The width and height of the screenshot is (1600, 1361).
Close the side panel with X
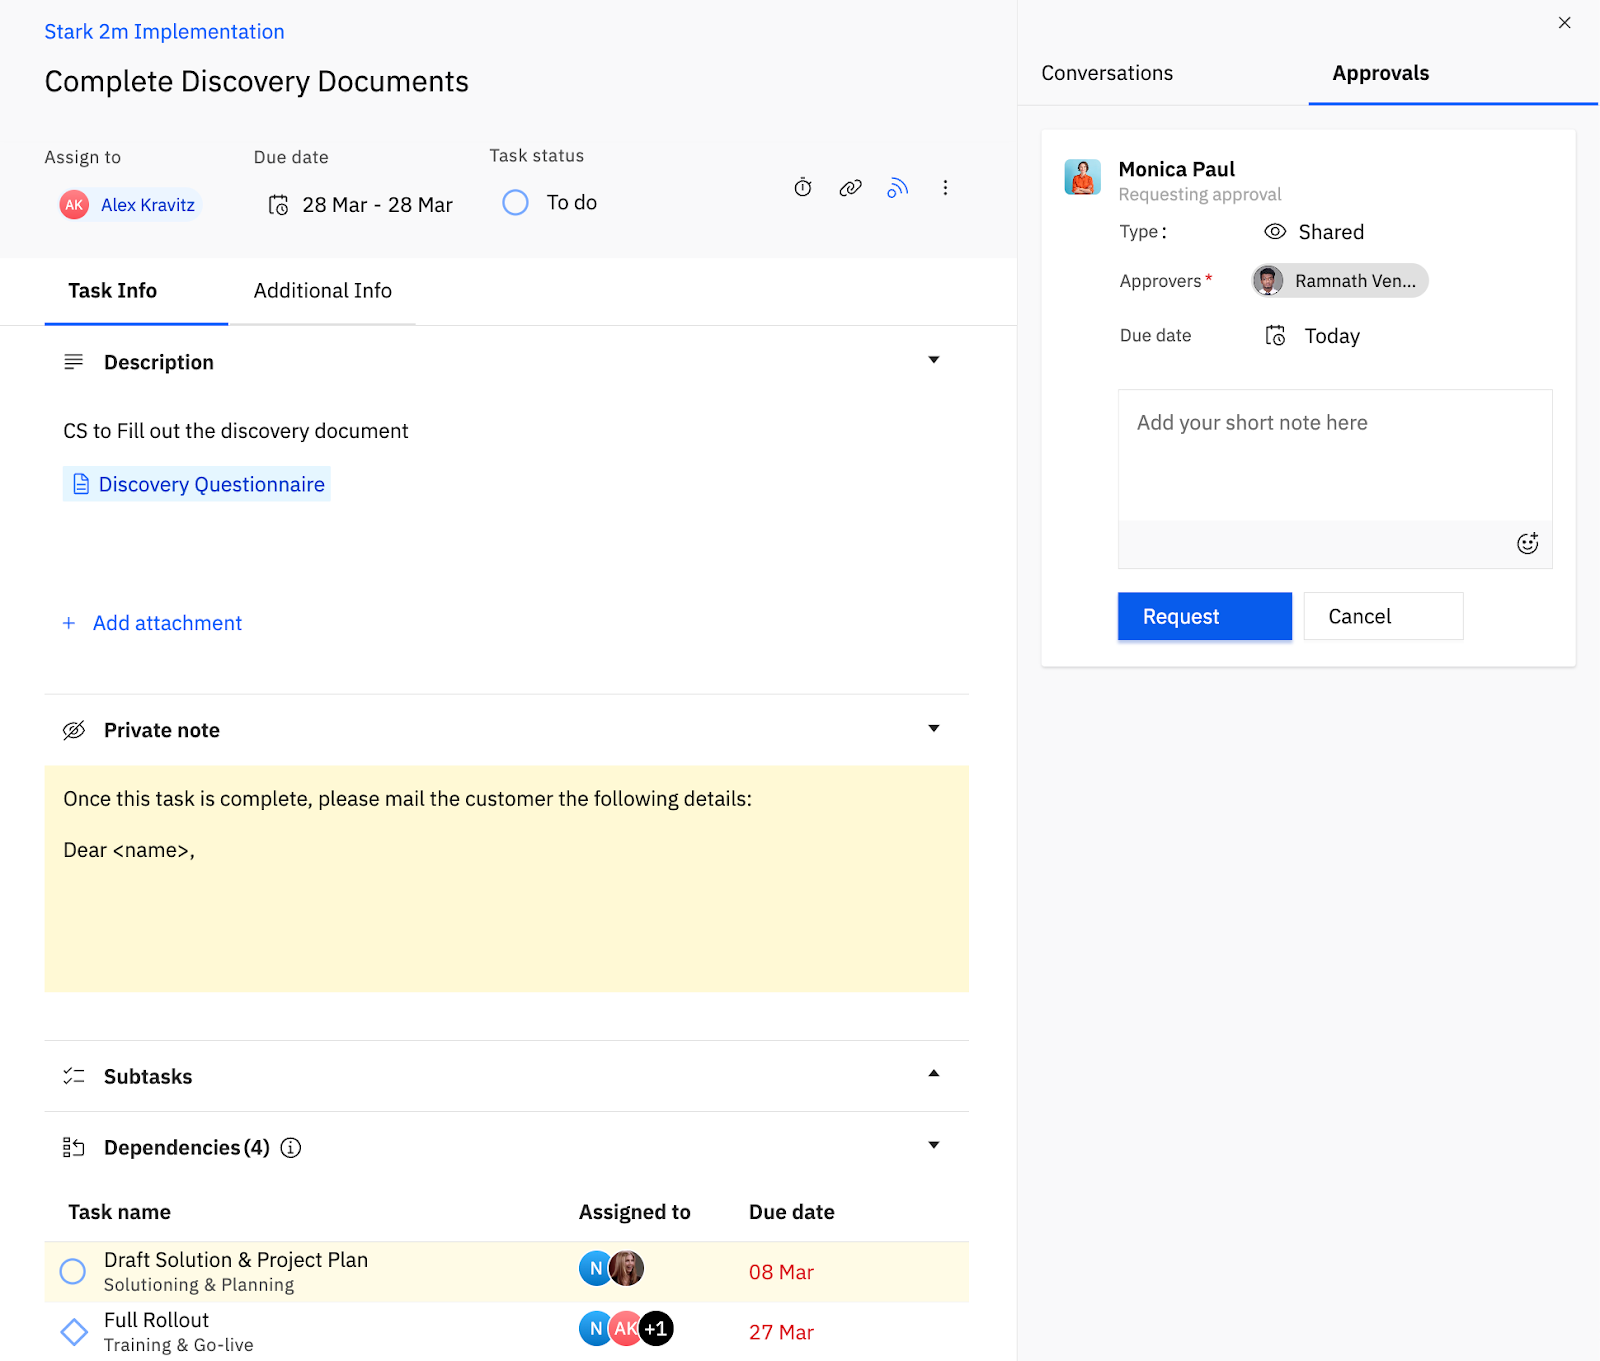[x=1565, y=22]
